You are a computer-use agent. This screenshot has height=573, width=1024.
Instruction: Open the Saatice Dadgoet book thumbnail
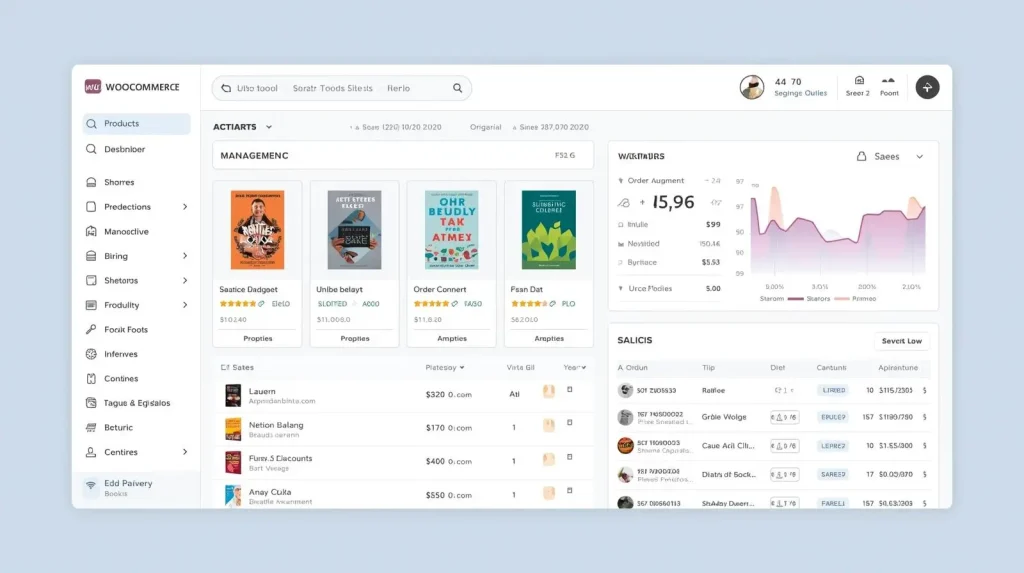[257, 230]
